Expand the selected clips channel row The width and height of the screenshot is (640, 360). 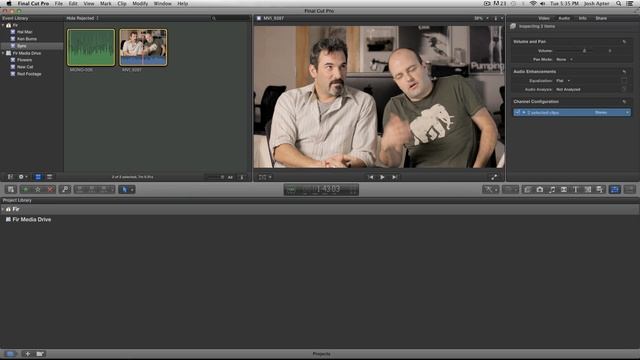click(524, 112)
